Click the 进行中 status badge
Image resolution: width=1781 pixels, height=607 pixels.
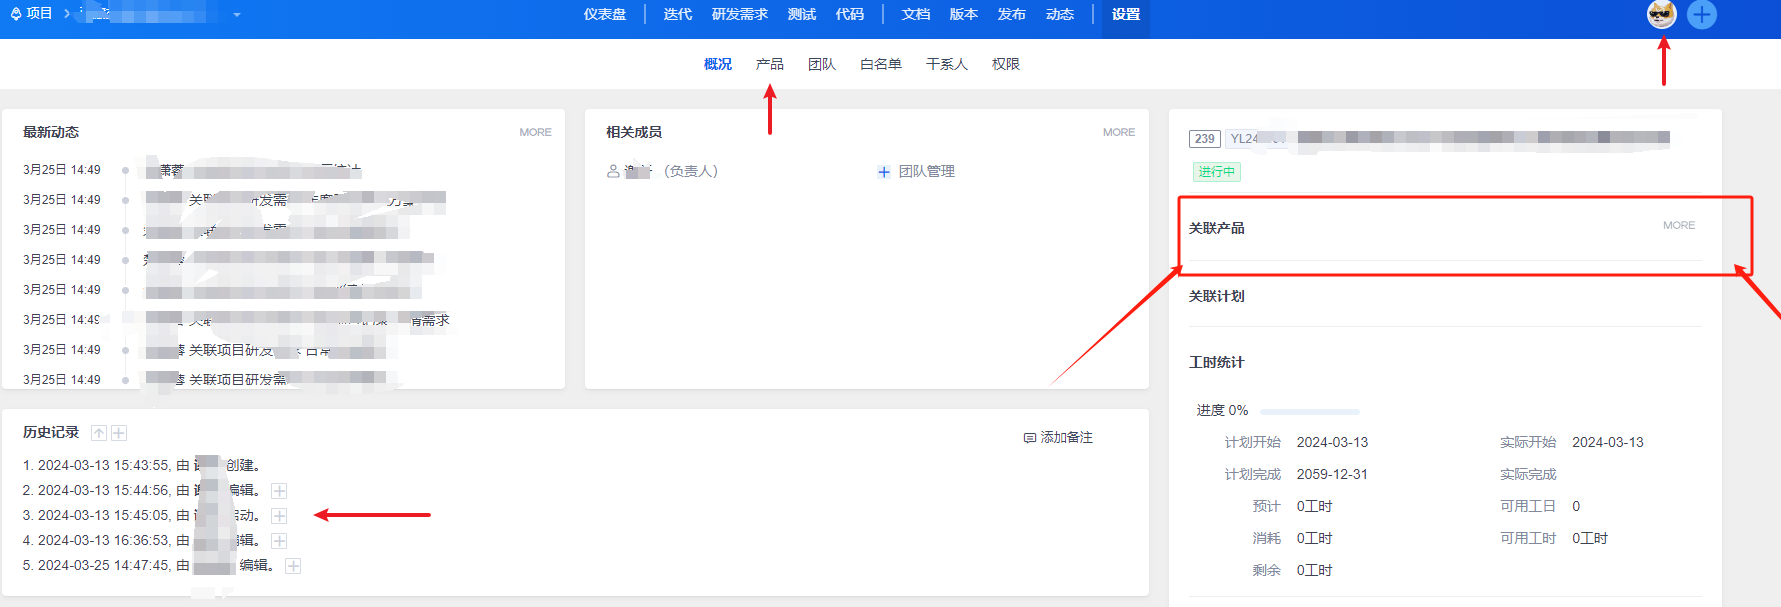[x=1217, y=172]
